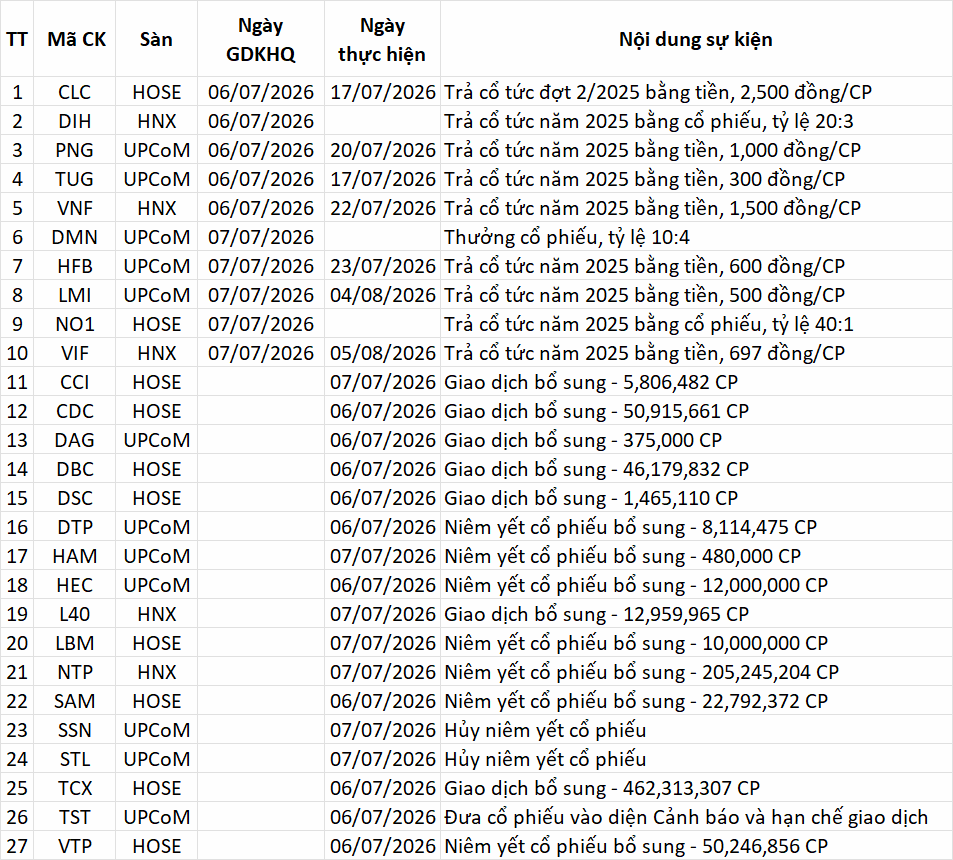Click the 'Ngày GDKHQ' column header

(261, 40)
